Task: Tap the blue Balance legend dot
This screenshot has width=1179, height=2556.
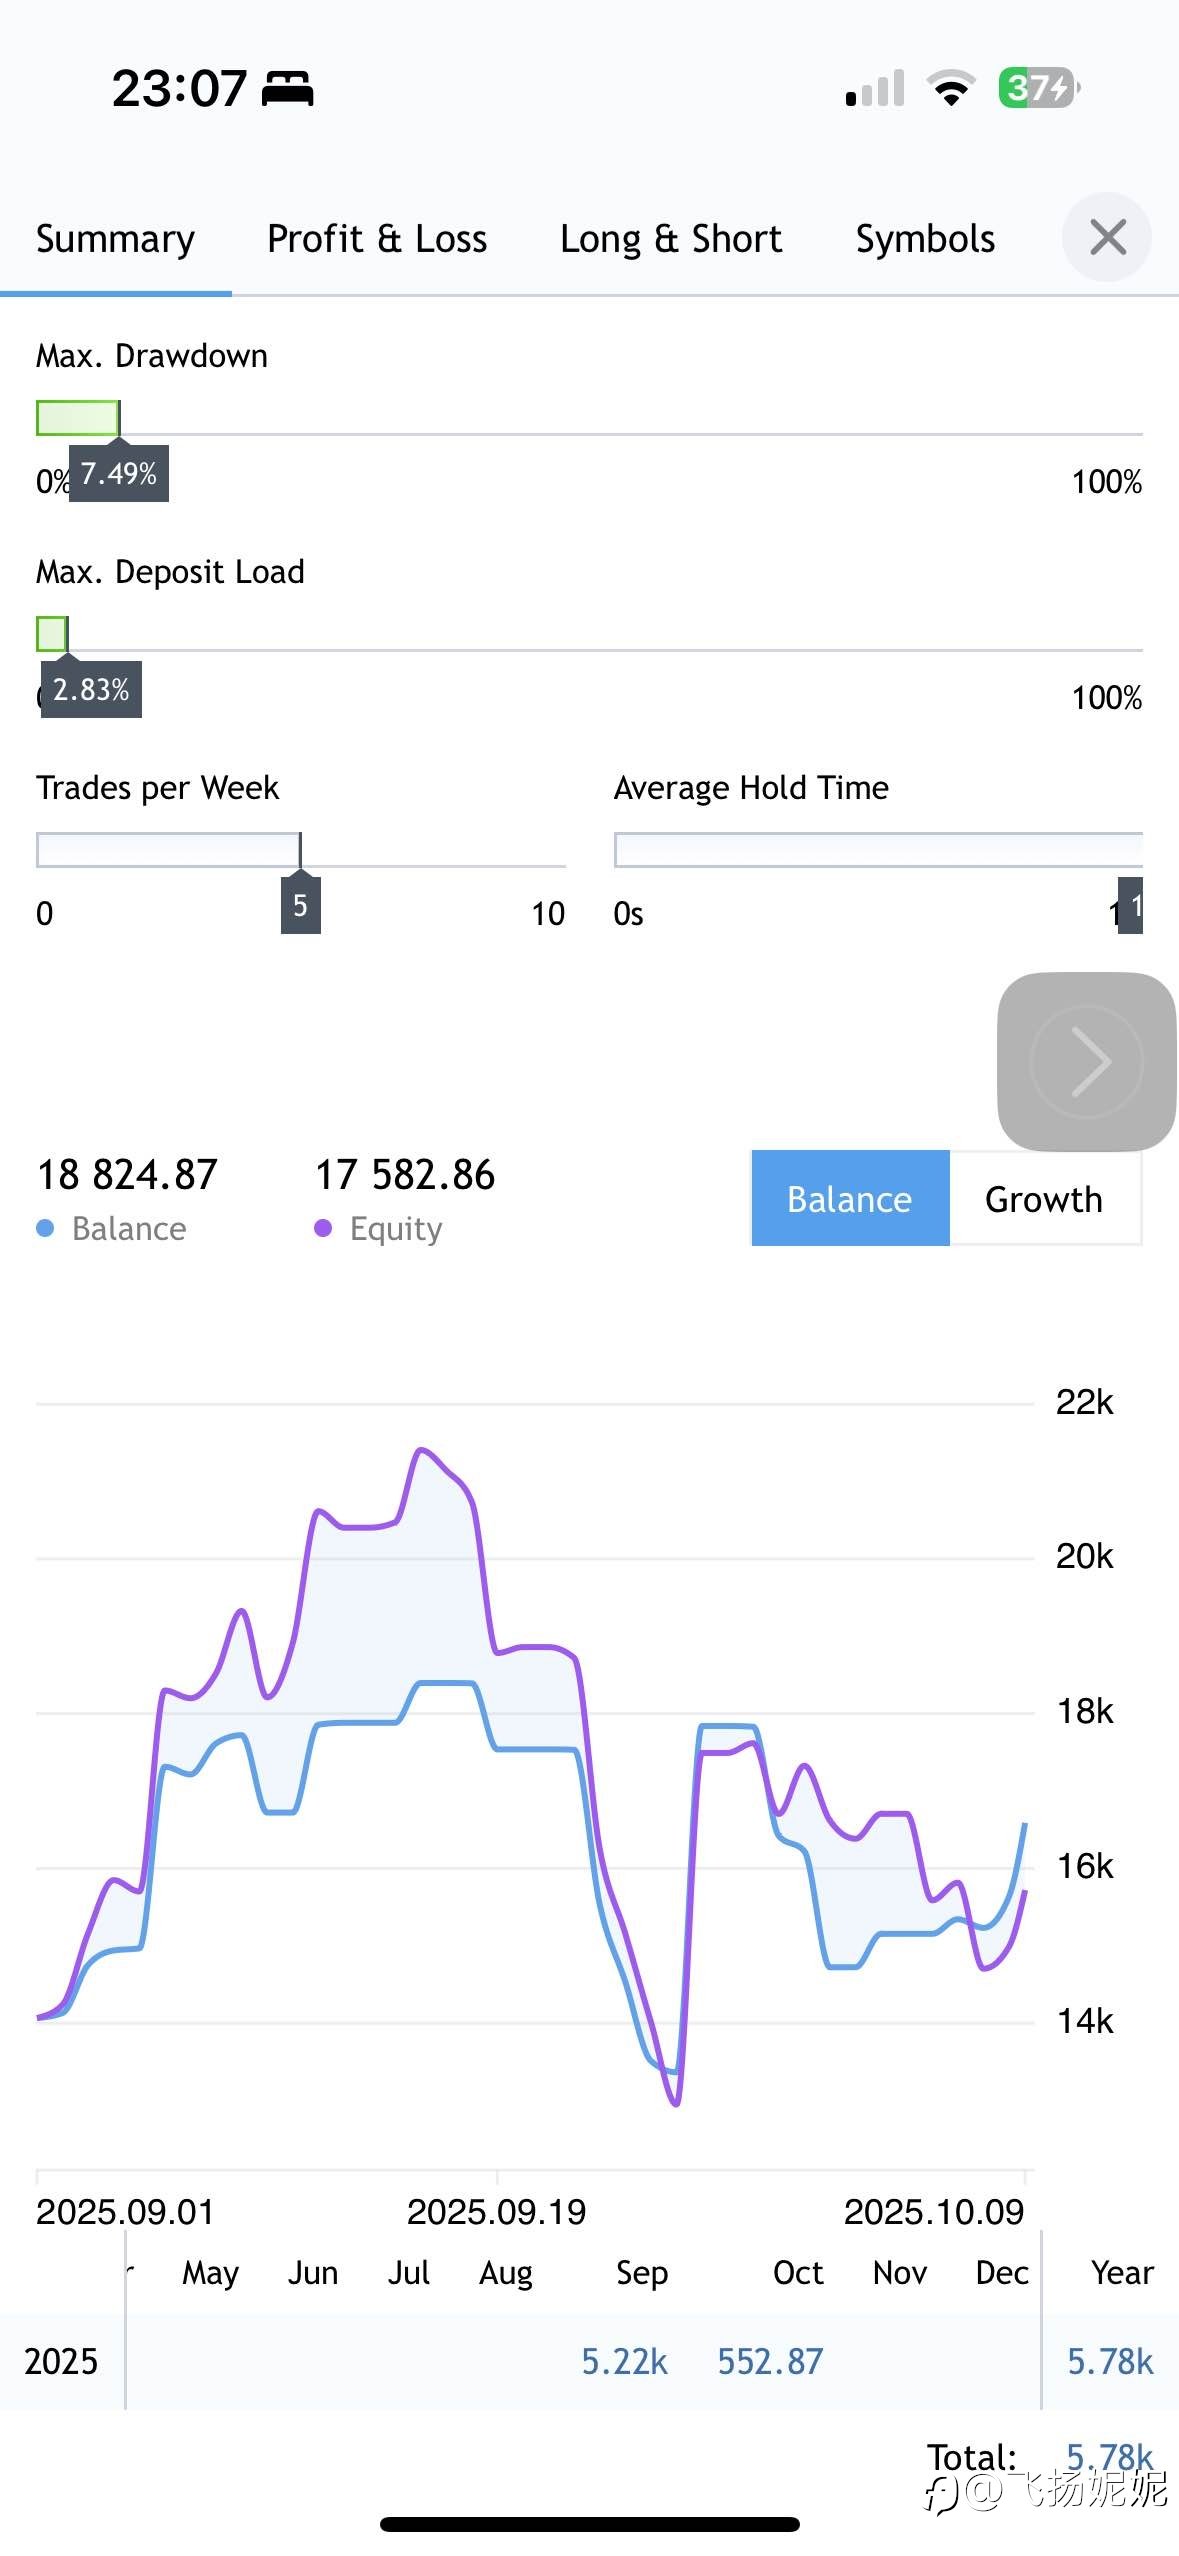Action: coord(45,1228)
